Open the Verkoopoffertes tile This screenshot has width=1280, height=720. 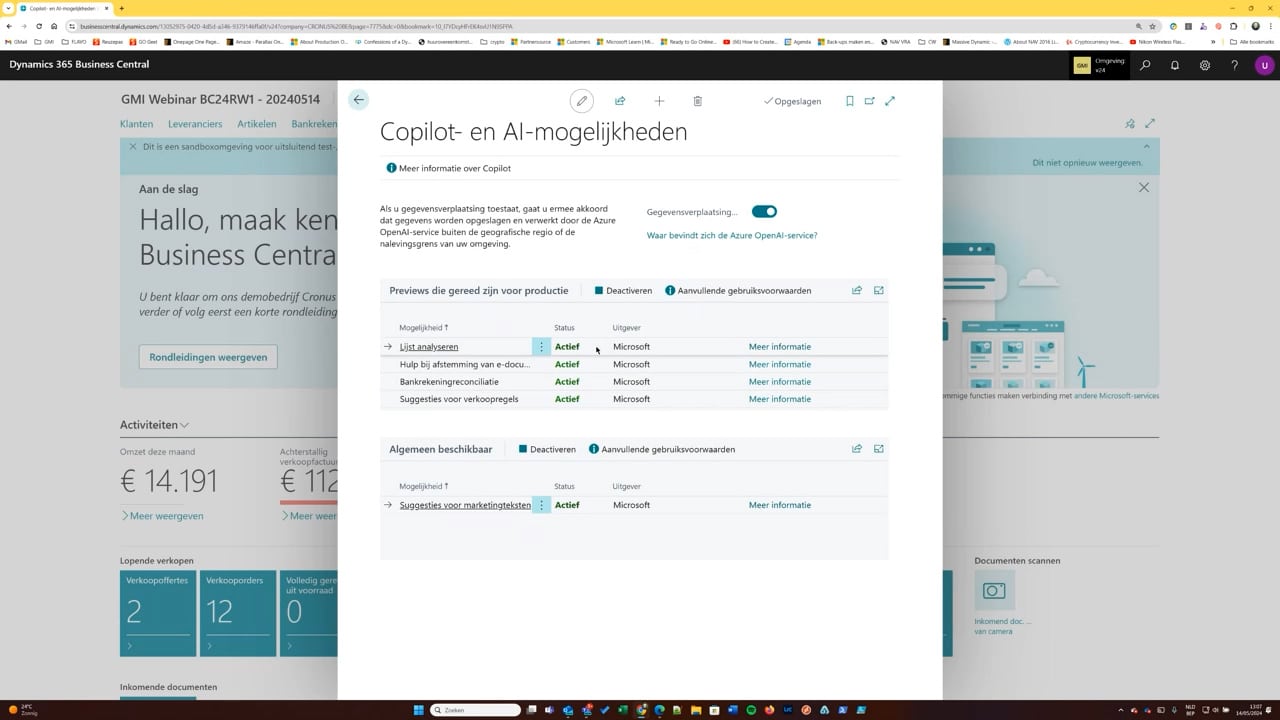pyautogui.click(x=158, y=613)
